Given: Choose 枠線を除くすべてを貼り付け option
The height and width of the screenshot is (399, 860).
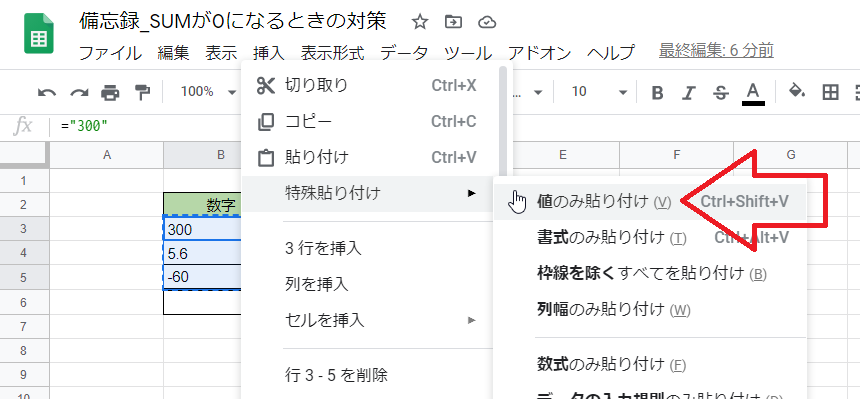Looking at the screenshot, I should (x=650, y=273).
